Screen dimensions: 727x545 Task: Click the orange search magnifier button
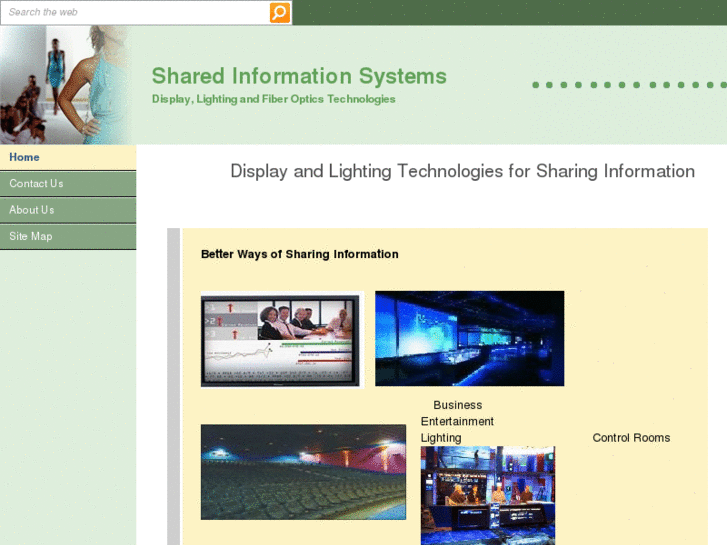click(280, 13)
